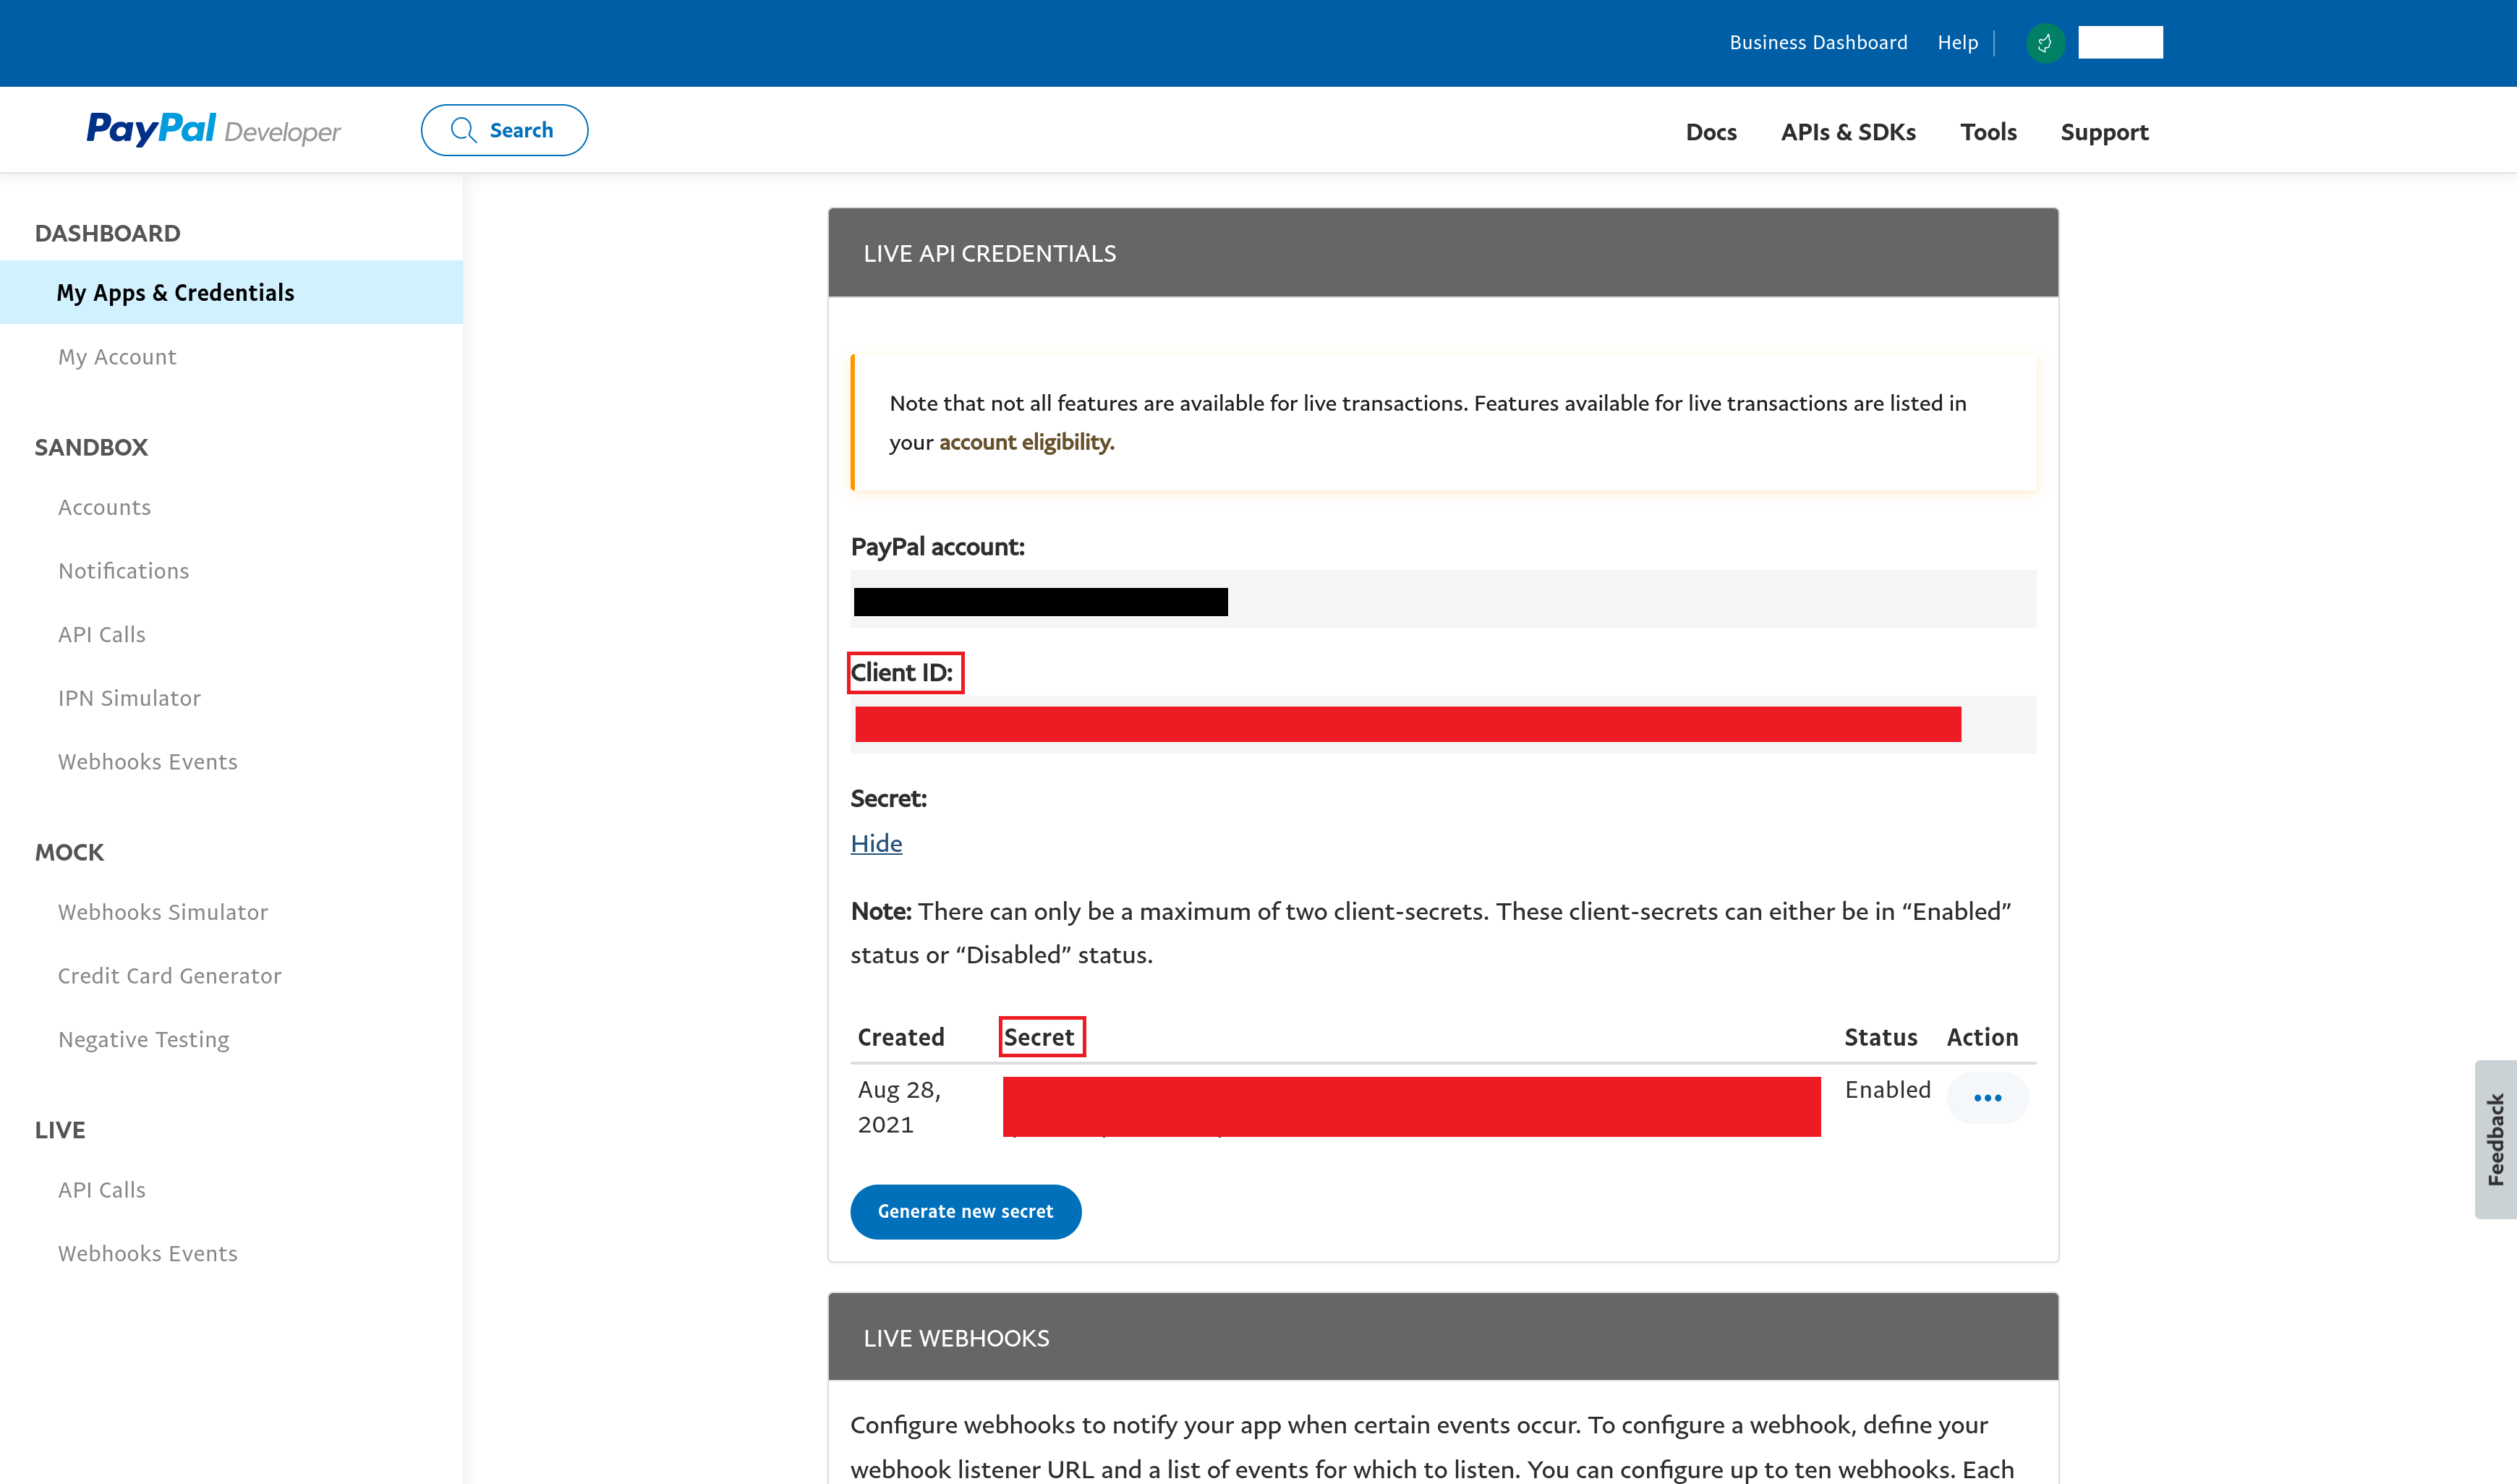Open Credit Card Generator
Screen dimensions: 2517x1484
pyautogui.click(x=169, y=975)
